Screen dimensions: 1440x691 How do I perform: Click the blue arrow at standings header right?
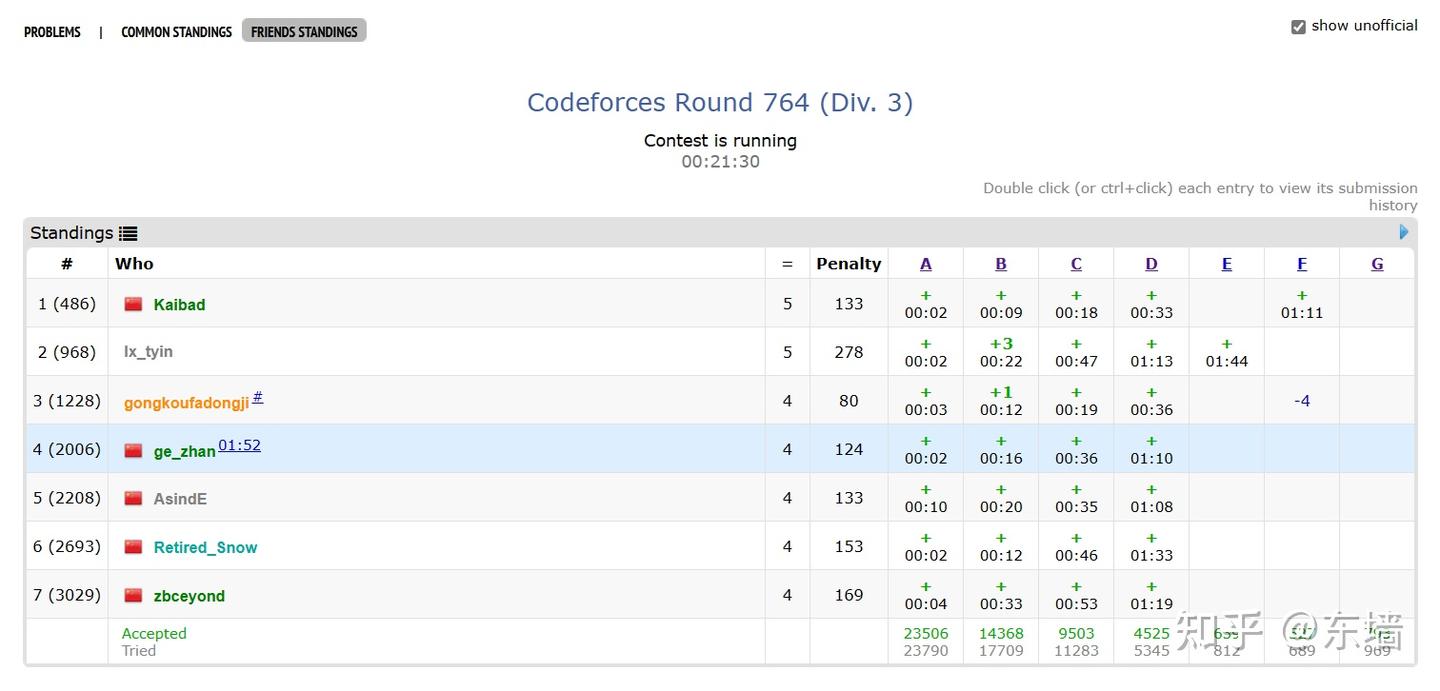point(1404,232)
